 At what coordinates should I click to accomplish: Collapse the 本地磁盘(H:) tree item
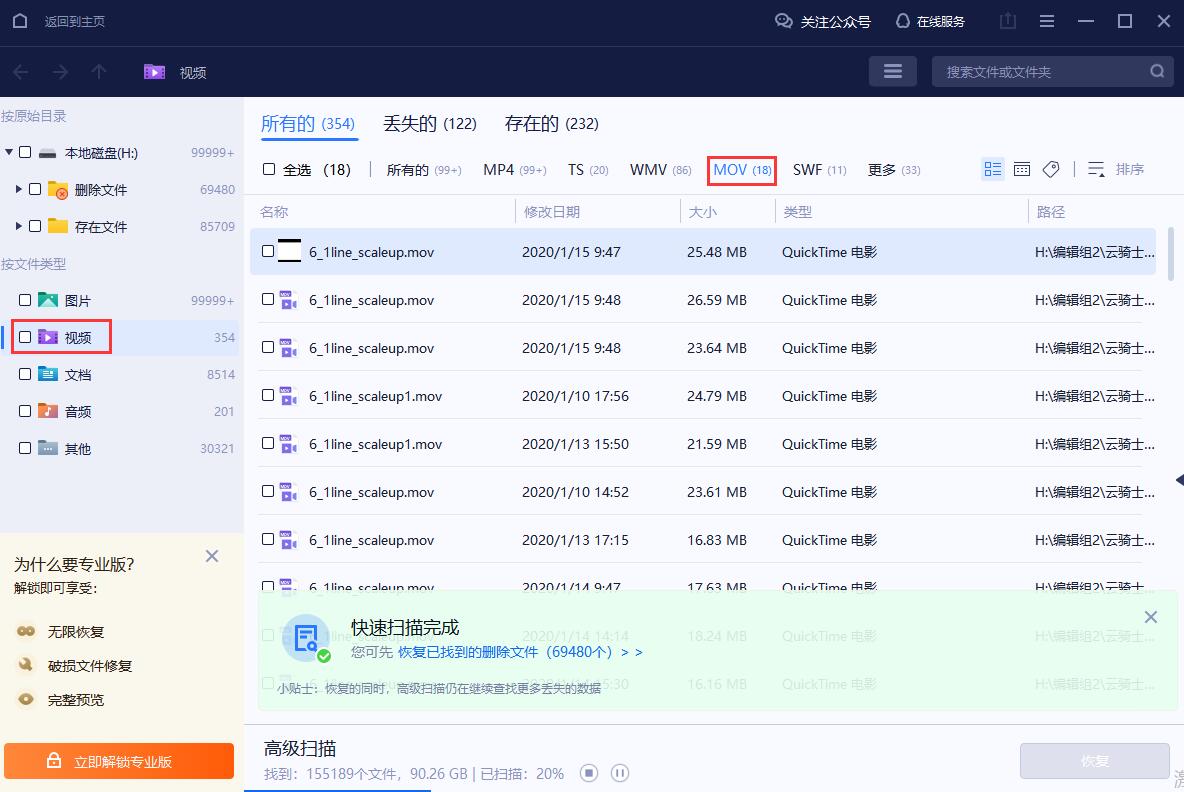tap(8, 152)
